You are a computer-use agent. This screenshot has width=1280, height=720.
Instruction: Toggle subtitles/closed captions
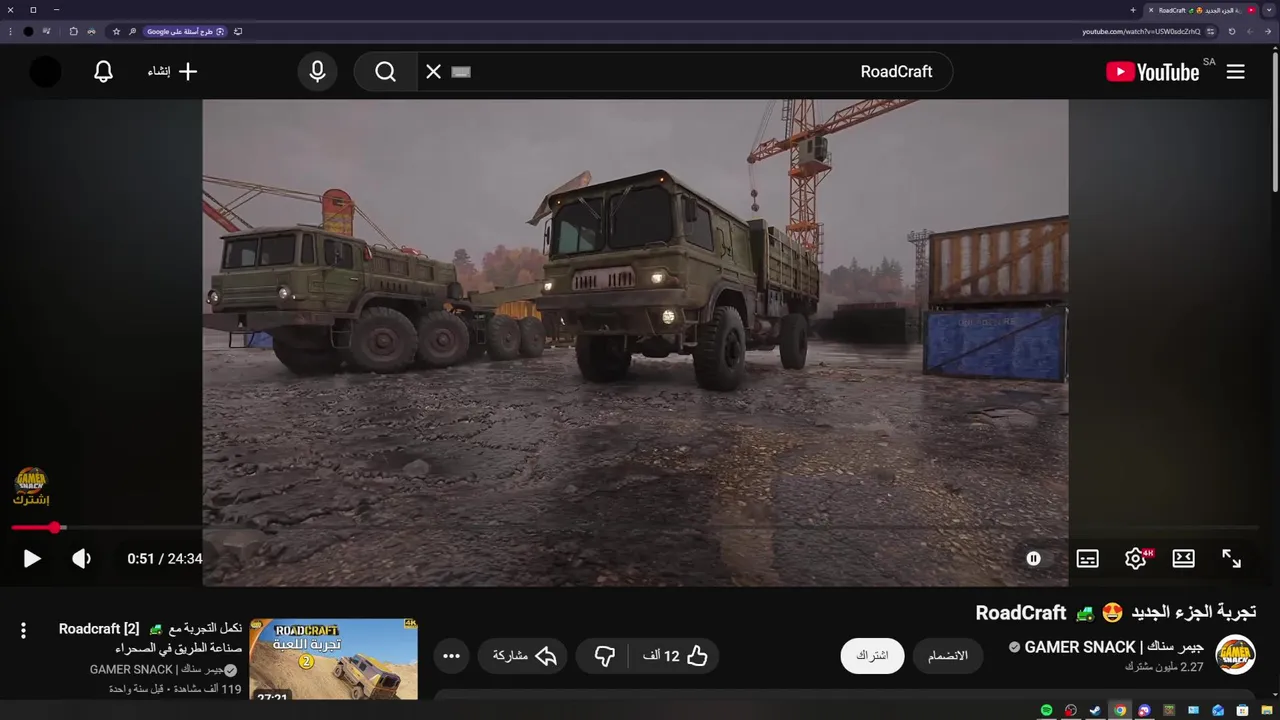1087,559
